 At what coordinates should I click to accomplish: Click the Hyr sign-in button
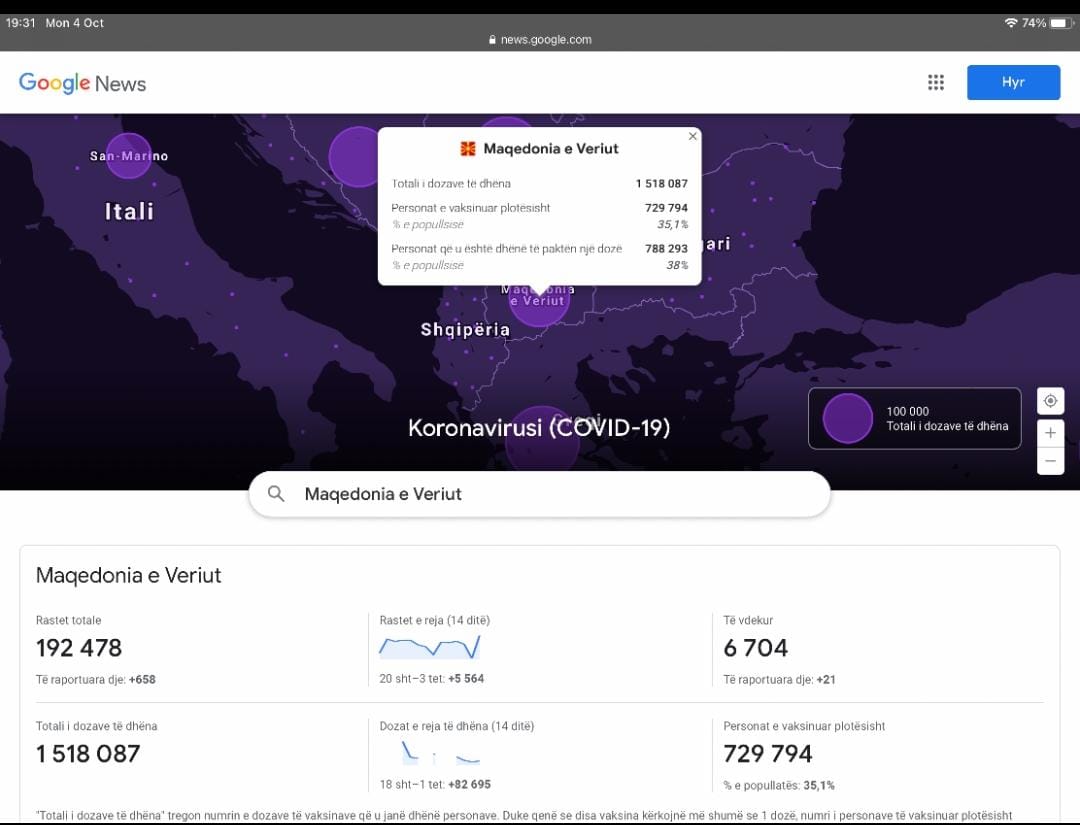tap(1013, 83)
